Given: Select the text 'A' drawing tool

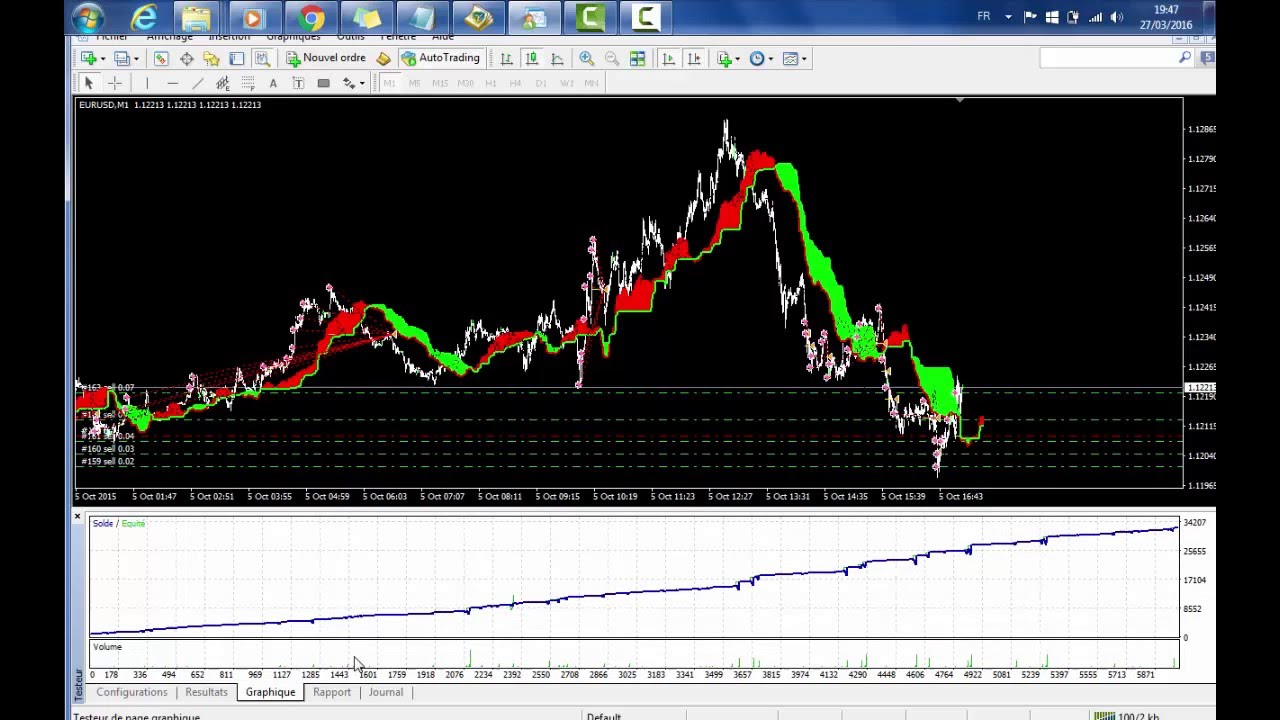Looking at the screenshot, I should pos(273,83).
